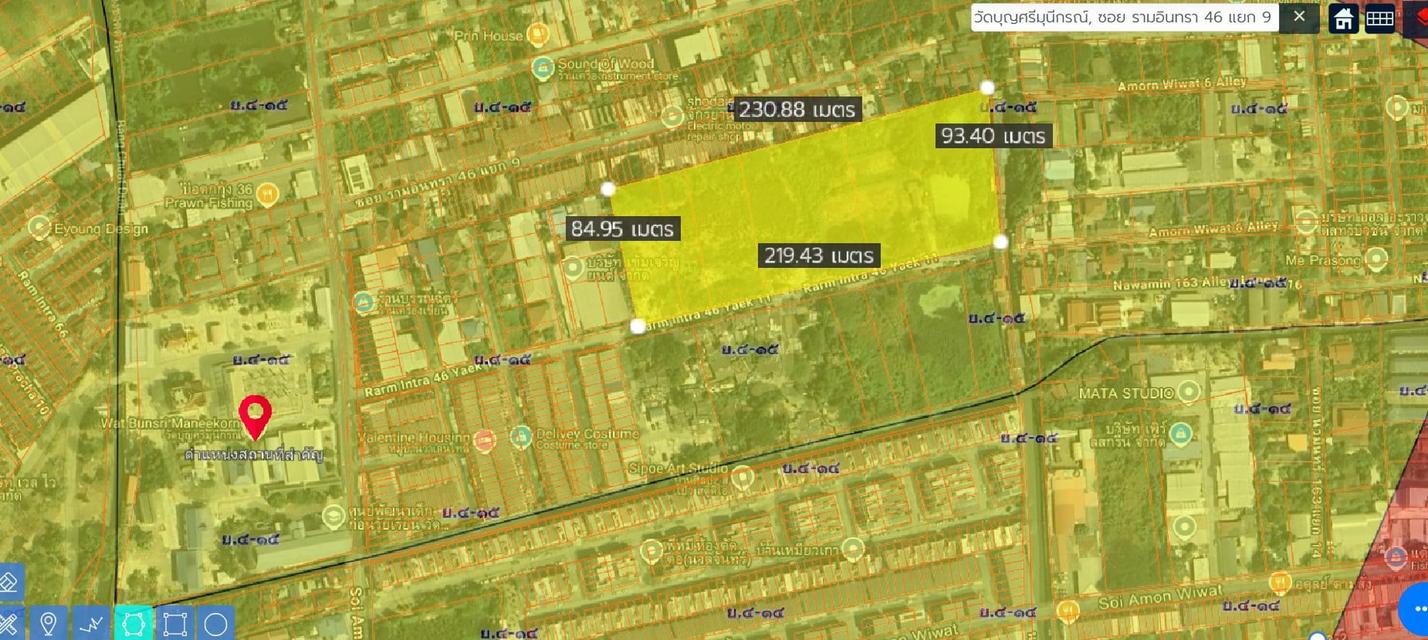This screenshot has height=640, width=1428.
Task: Select the polyline drawing tool
Action: coord(91,624)
